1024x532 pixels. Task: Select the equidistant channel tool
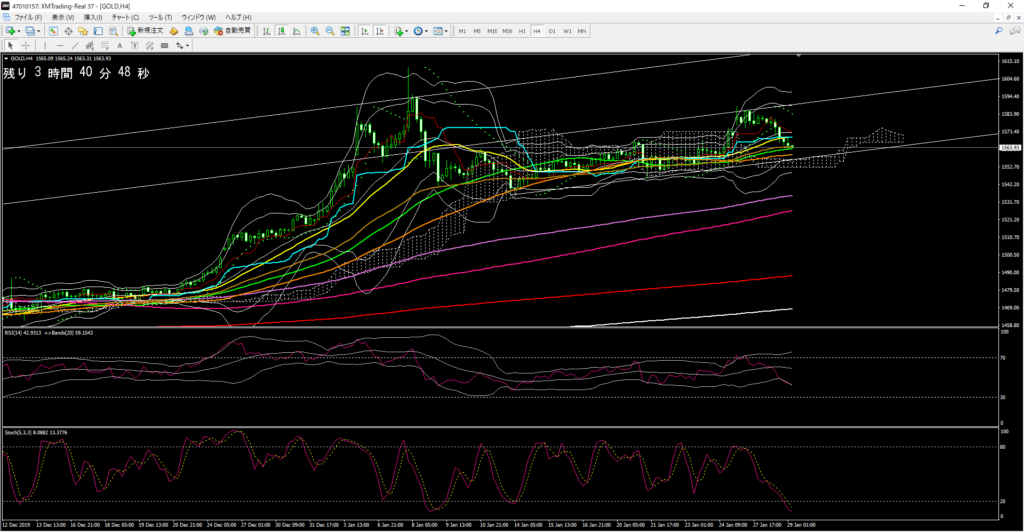coord(90,45)
